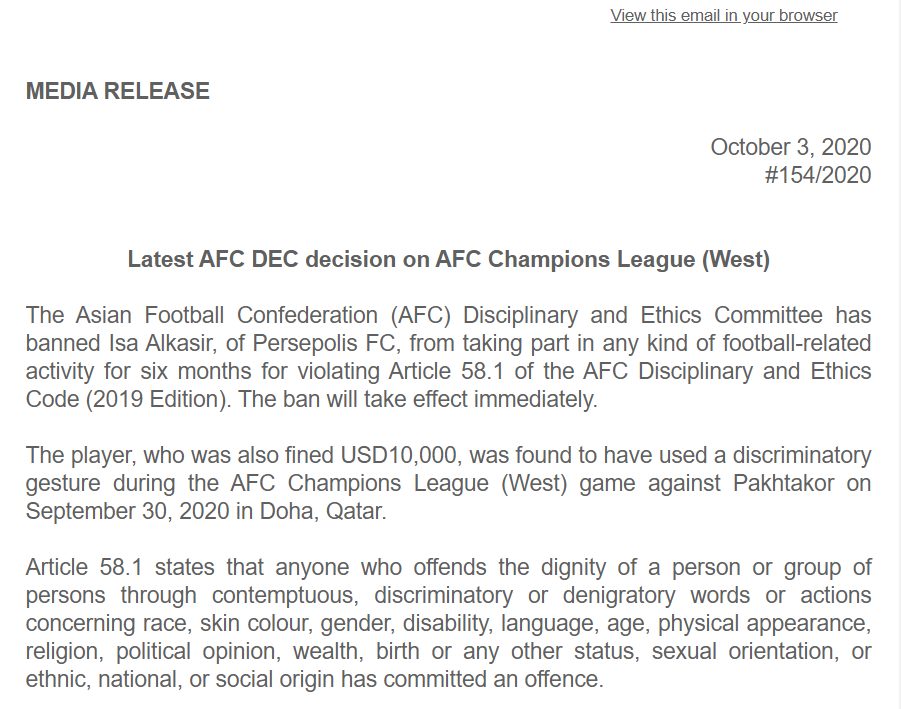
Task: Open the View this email in your browser link
Action: click(723, 15)
